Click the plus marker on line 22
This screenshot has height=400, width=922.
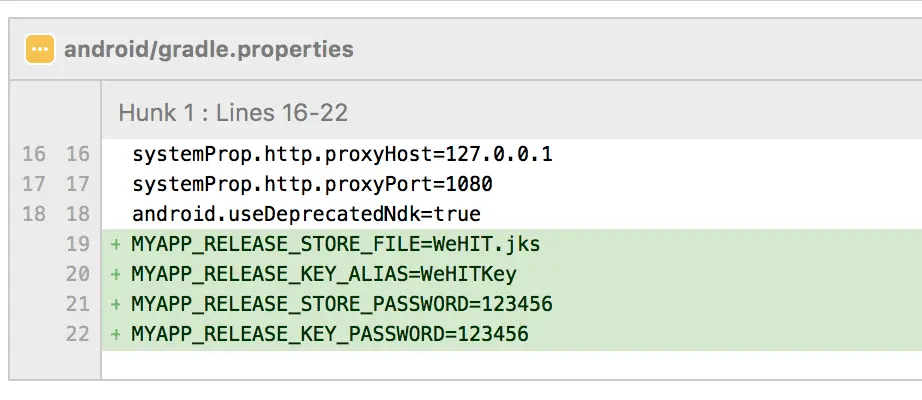pos(116,334)
